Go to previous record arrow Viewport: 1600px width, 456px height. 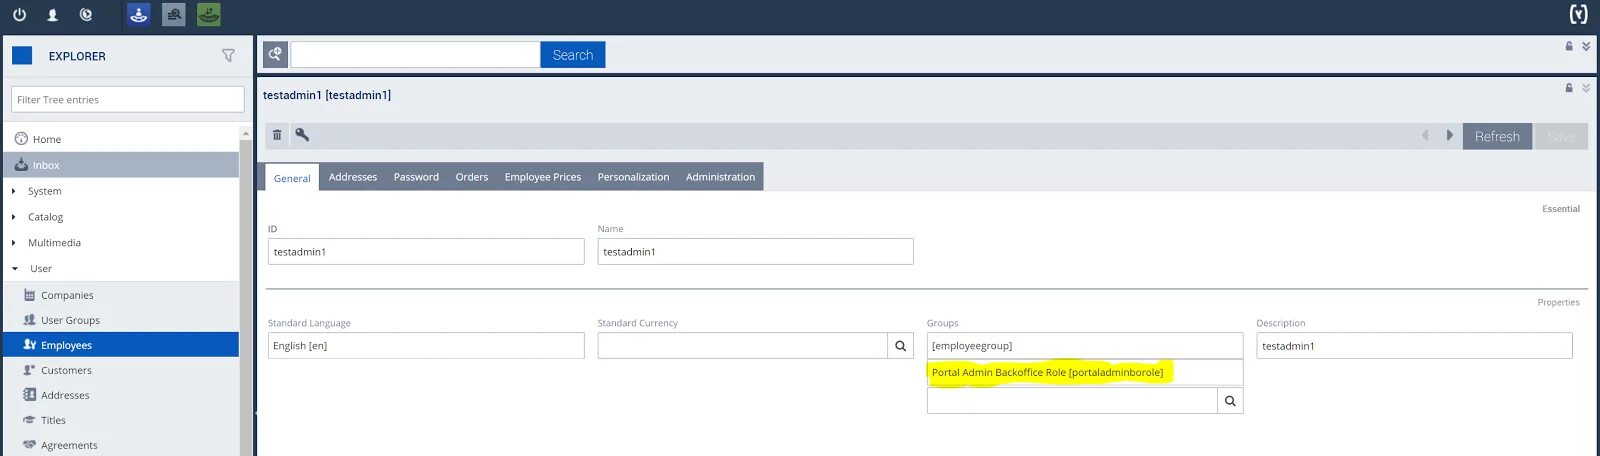1425,135
